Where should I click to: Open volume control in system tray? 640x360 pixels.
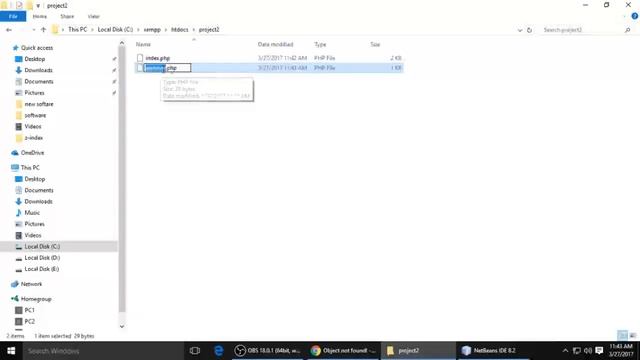pos(588,351)
